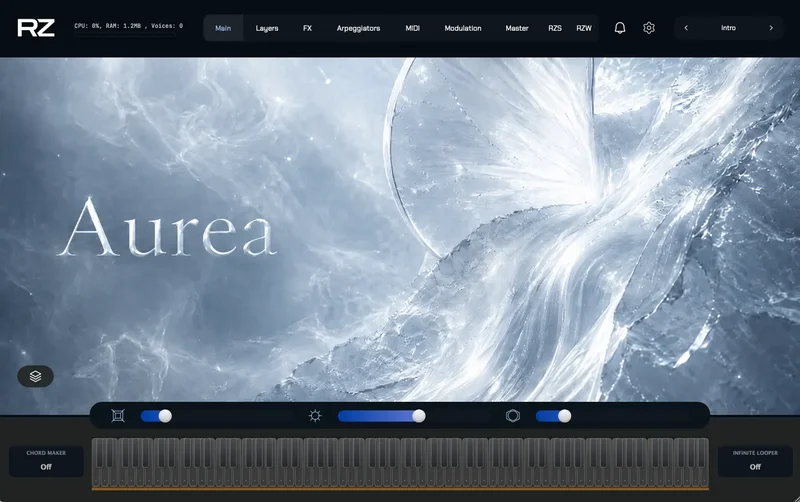Click the sun brightness macro icon

tap(315, 416)
